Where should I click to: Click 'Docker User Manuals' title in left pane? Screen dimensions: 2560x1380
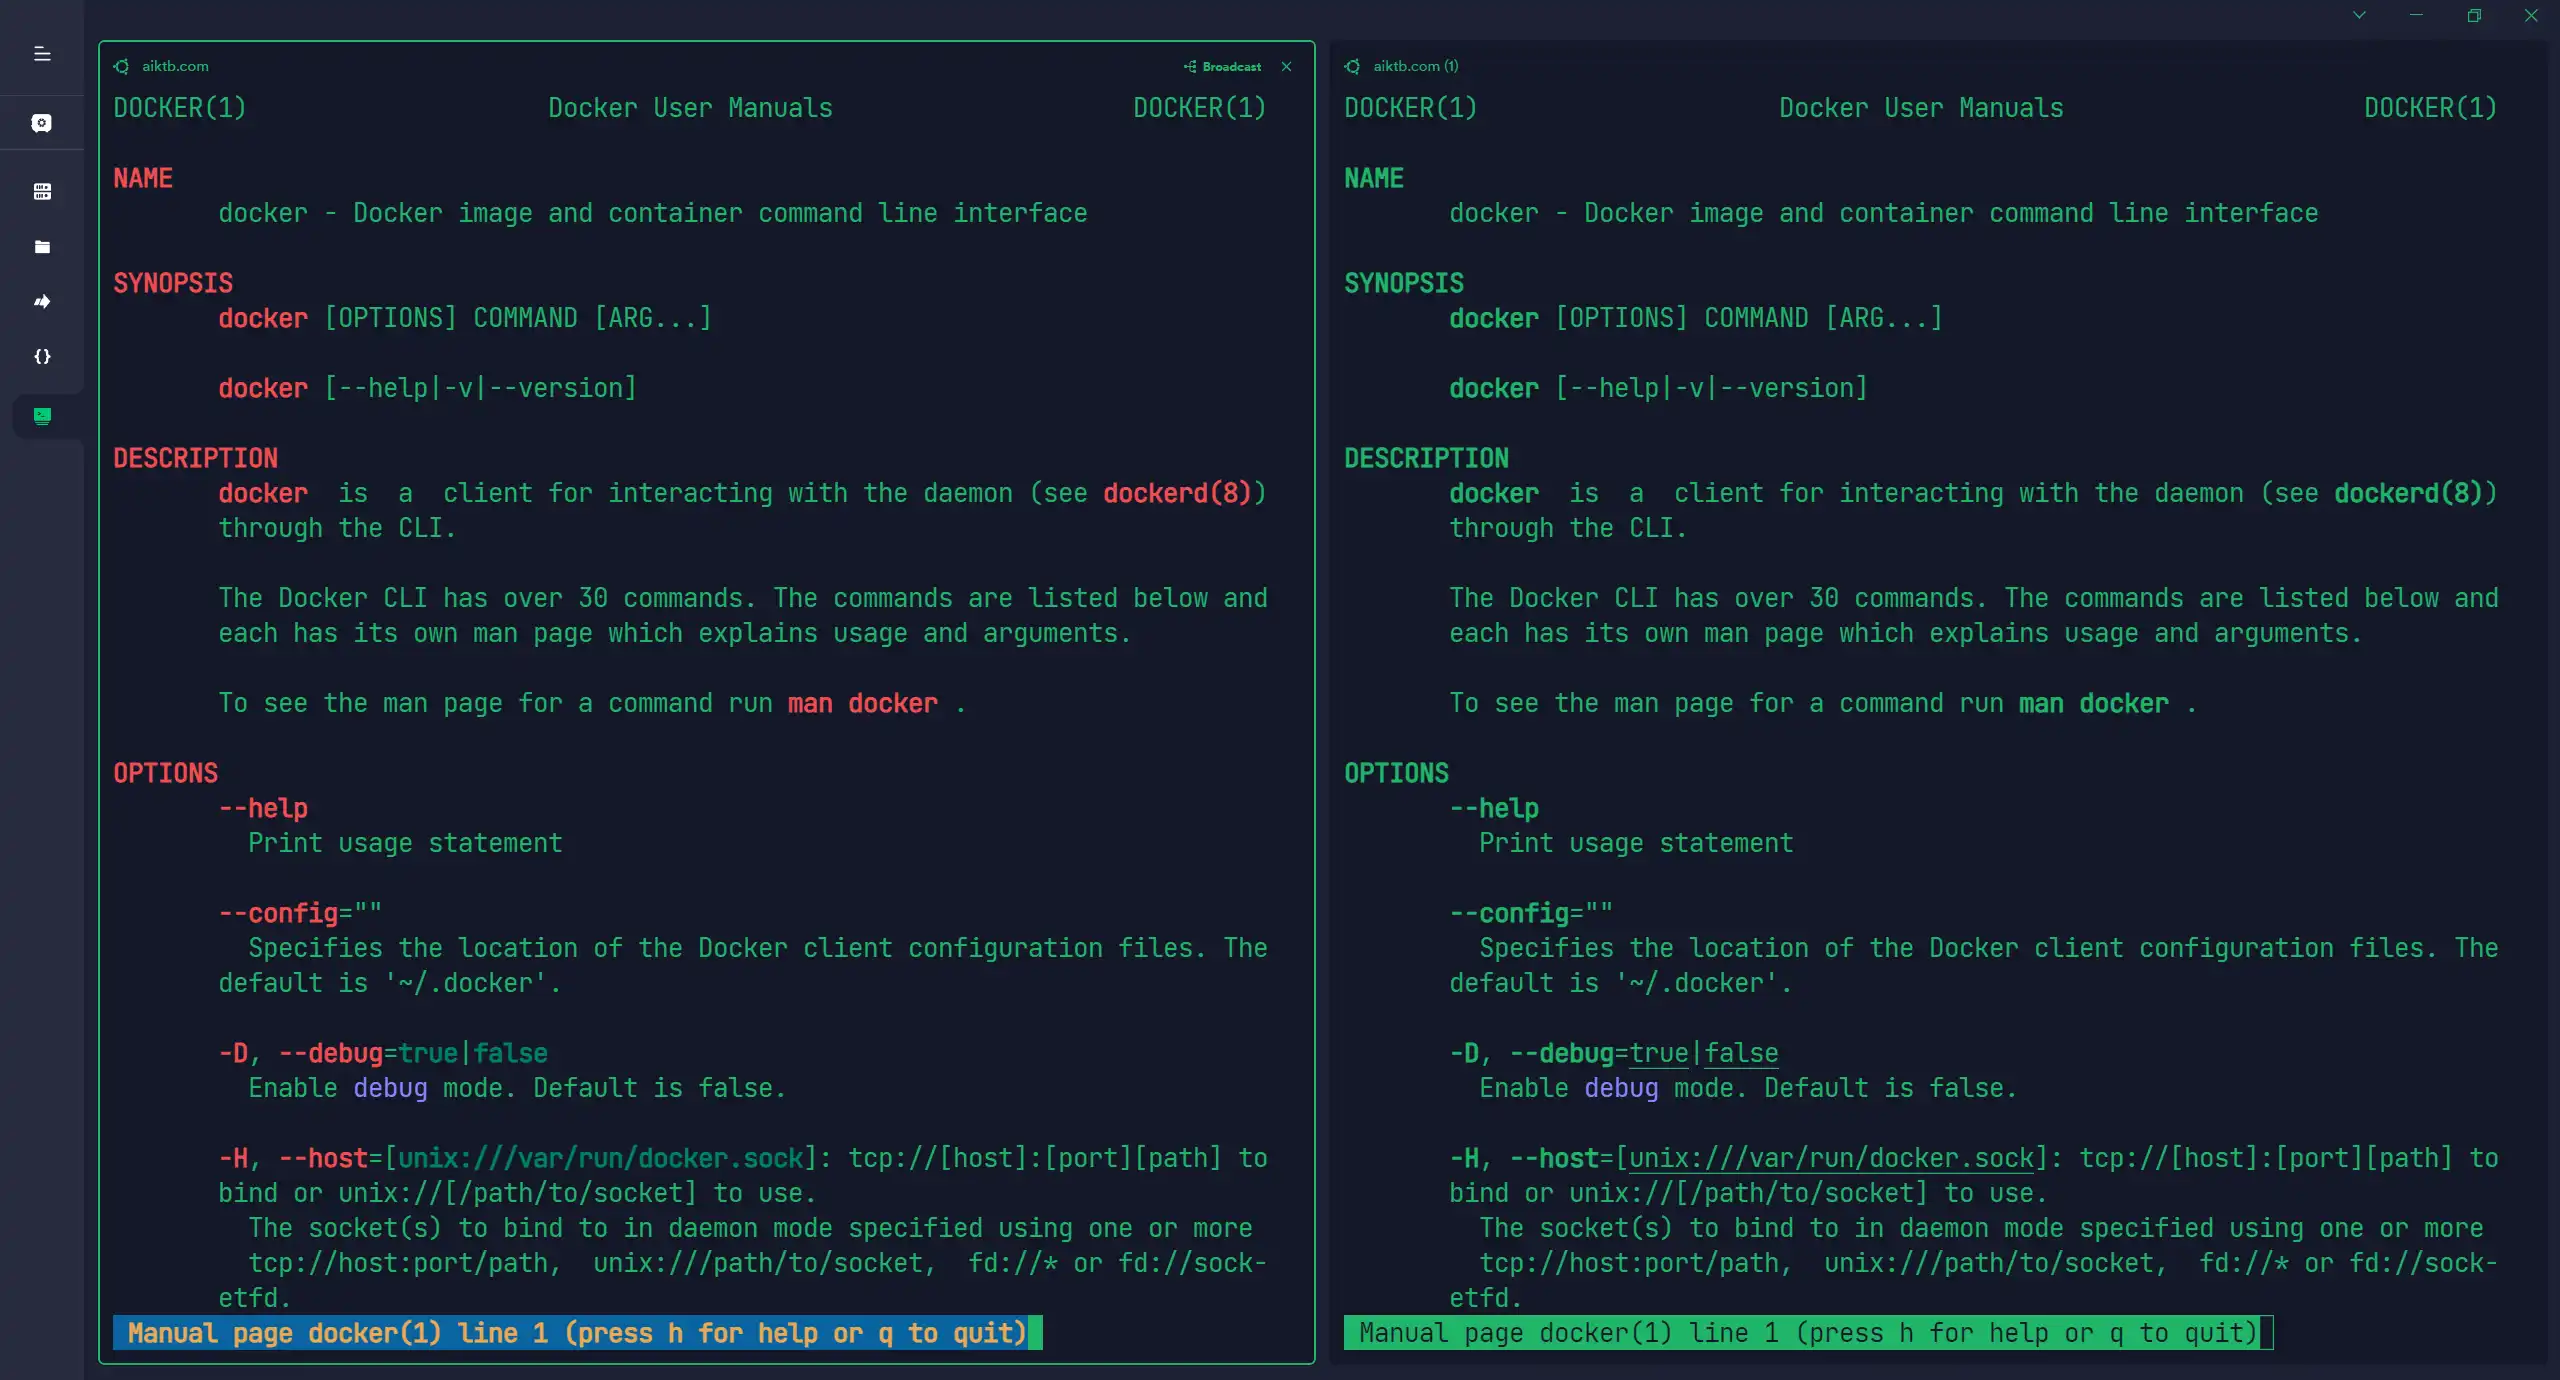pos(690,109)
